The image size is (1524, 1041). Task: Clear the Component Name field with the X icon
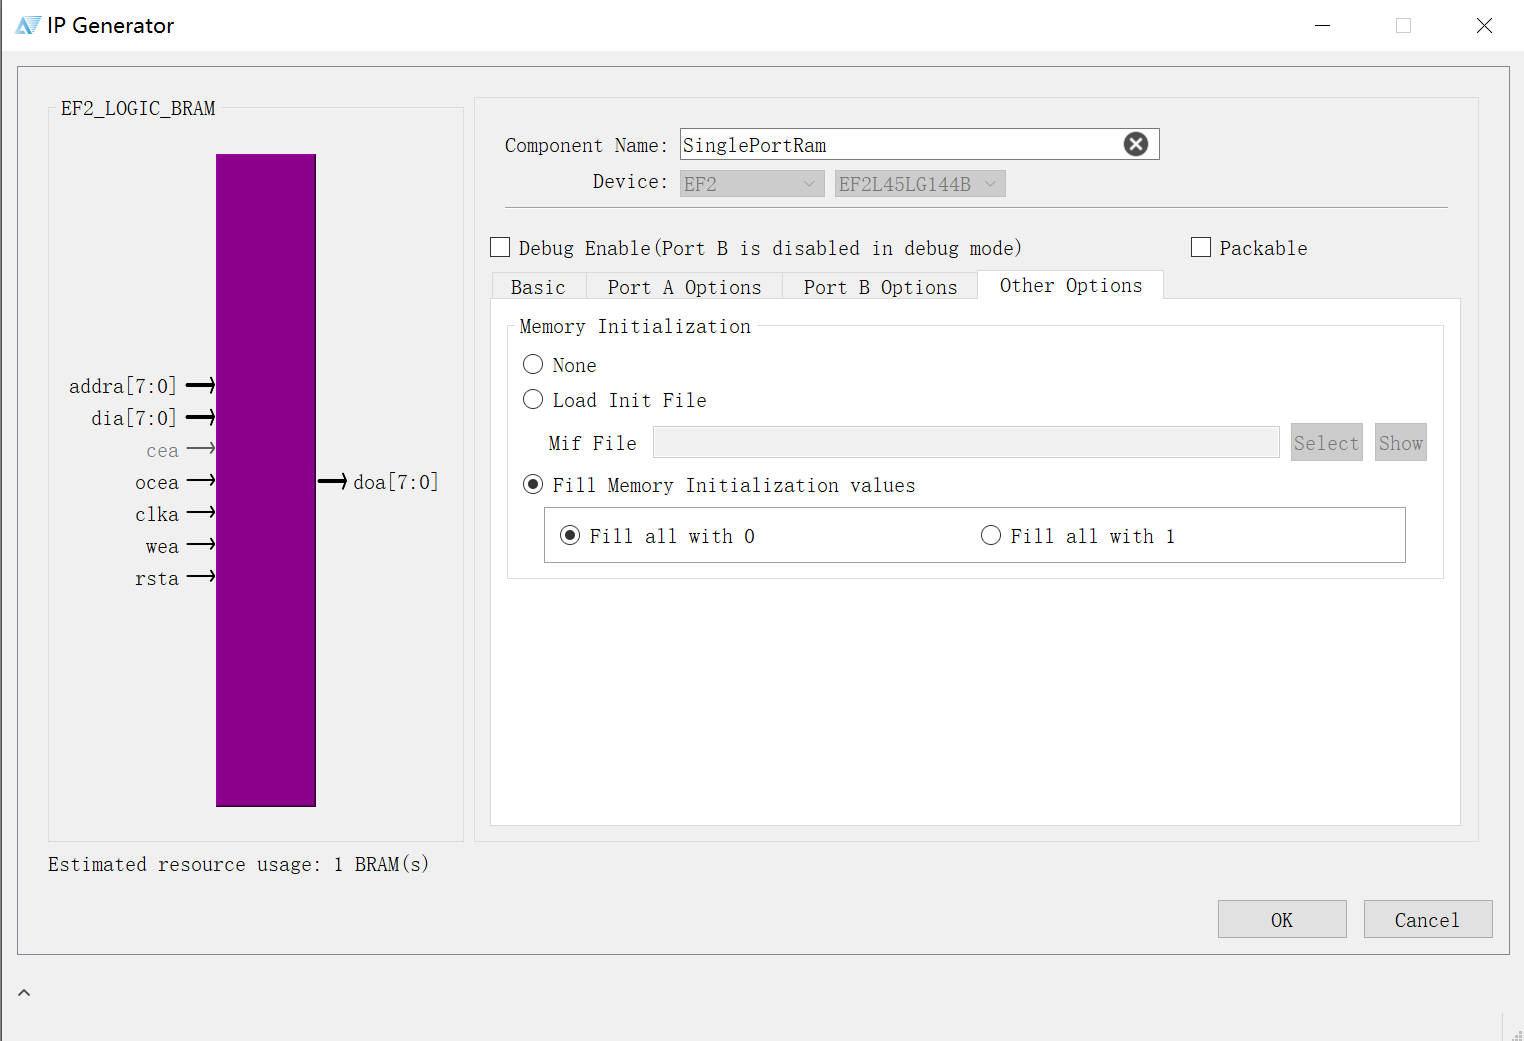pos(1136,144)
